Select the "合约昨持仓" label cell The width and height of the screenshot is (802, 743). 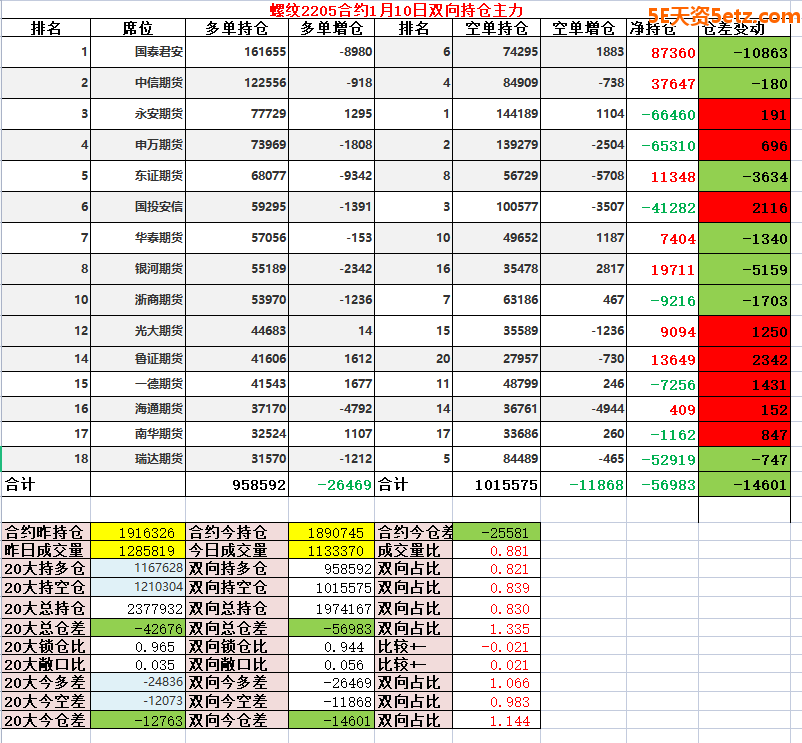(x=46, y=533)
